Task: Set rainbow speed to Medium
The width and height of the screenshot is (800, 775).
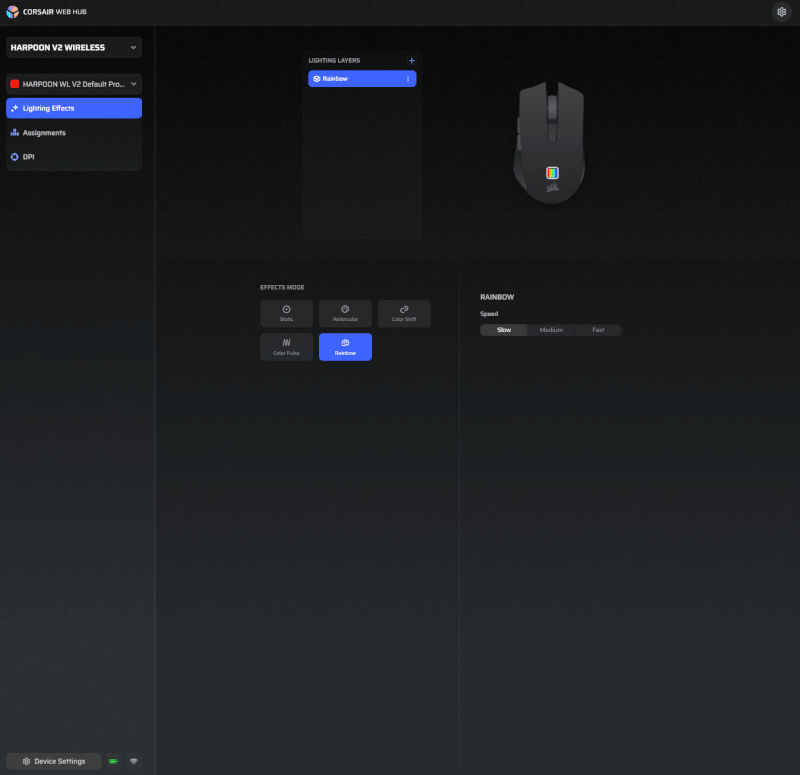Action: click(x=551, y=330)
